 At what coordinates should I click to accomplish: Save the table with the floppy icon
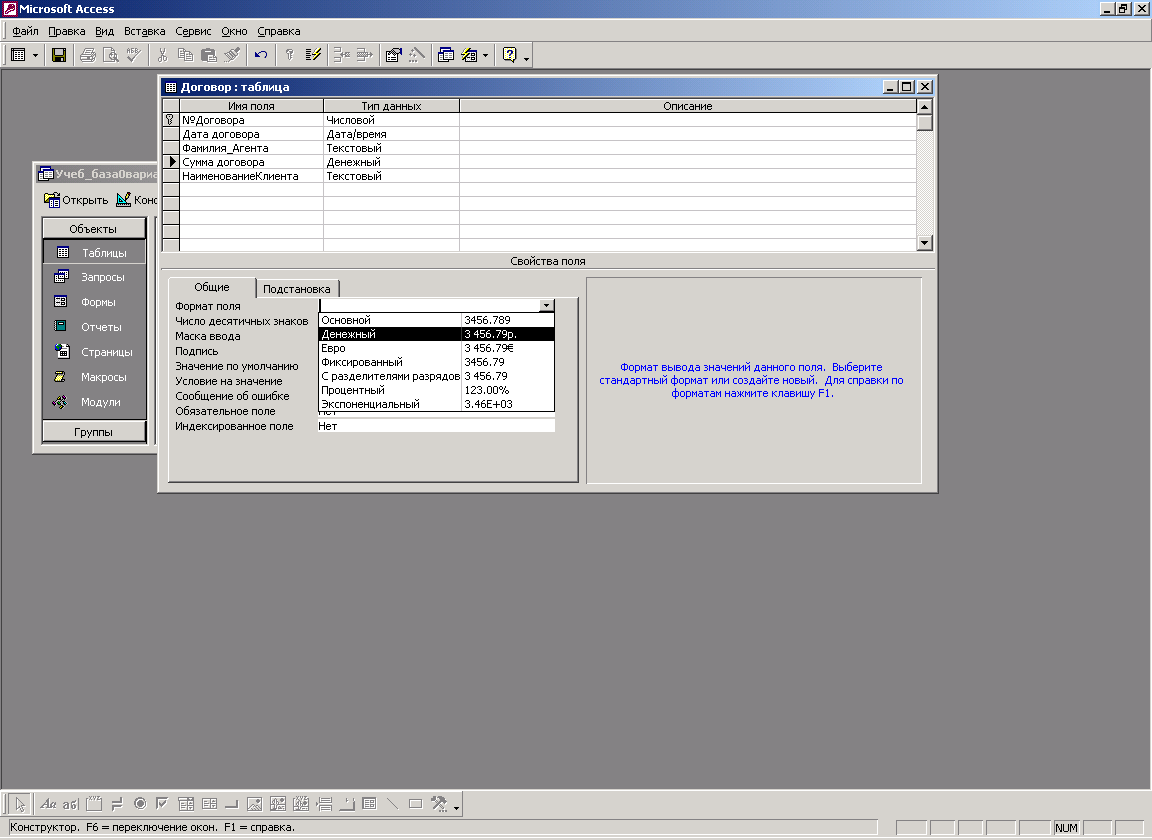[x=59, y=55]
